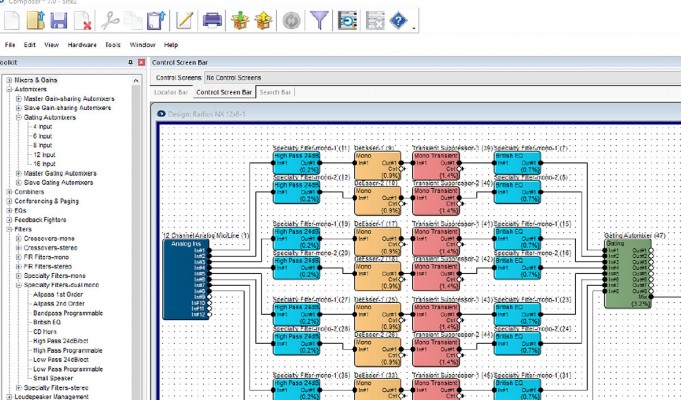The image size is (681, 400).
Task: Click the control screen icon beside the funnel
Action: point(347,20)
